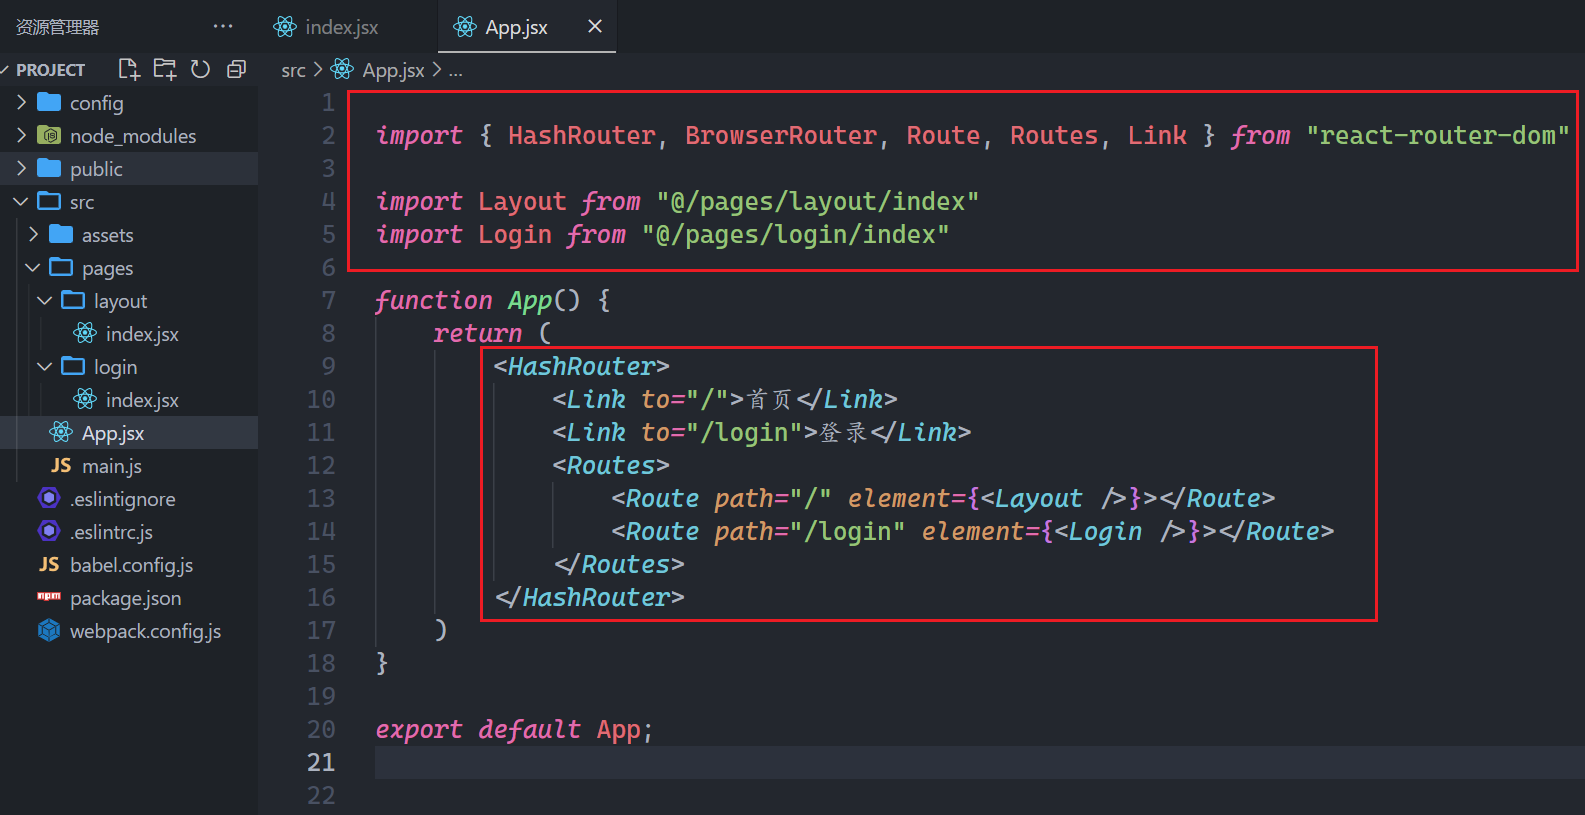1585x815 pixels.
Task: Click the App.jsx segment in the breadcrumb
Action: point(393,70)
